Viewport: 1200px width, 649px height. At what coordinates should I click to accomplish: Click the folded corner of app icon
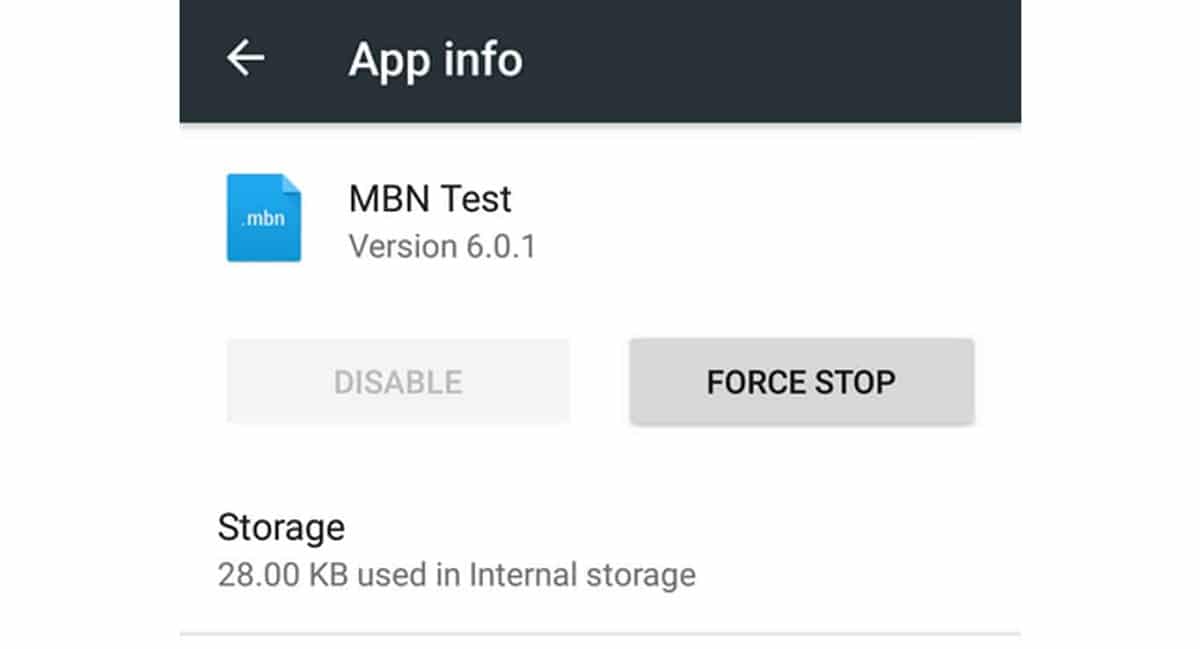[291, 184]
